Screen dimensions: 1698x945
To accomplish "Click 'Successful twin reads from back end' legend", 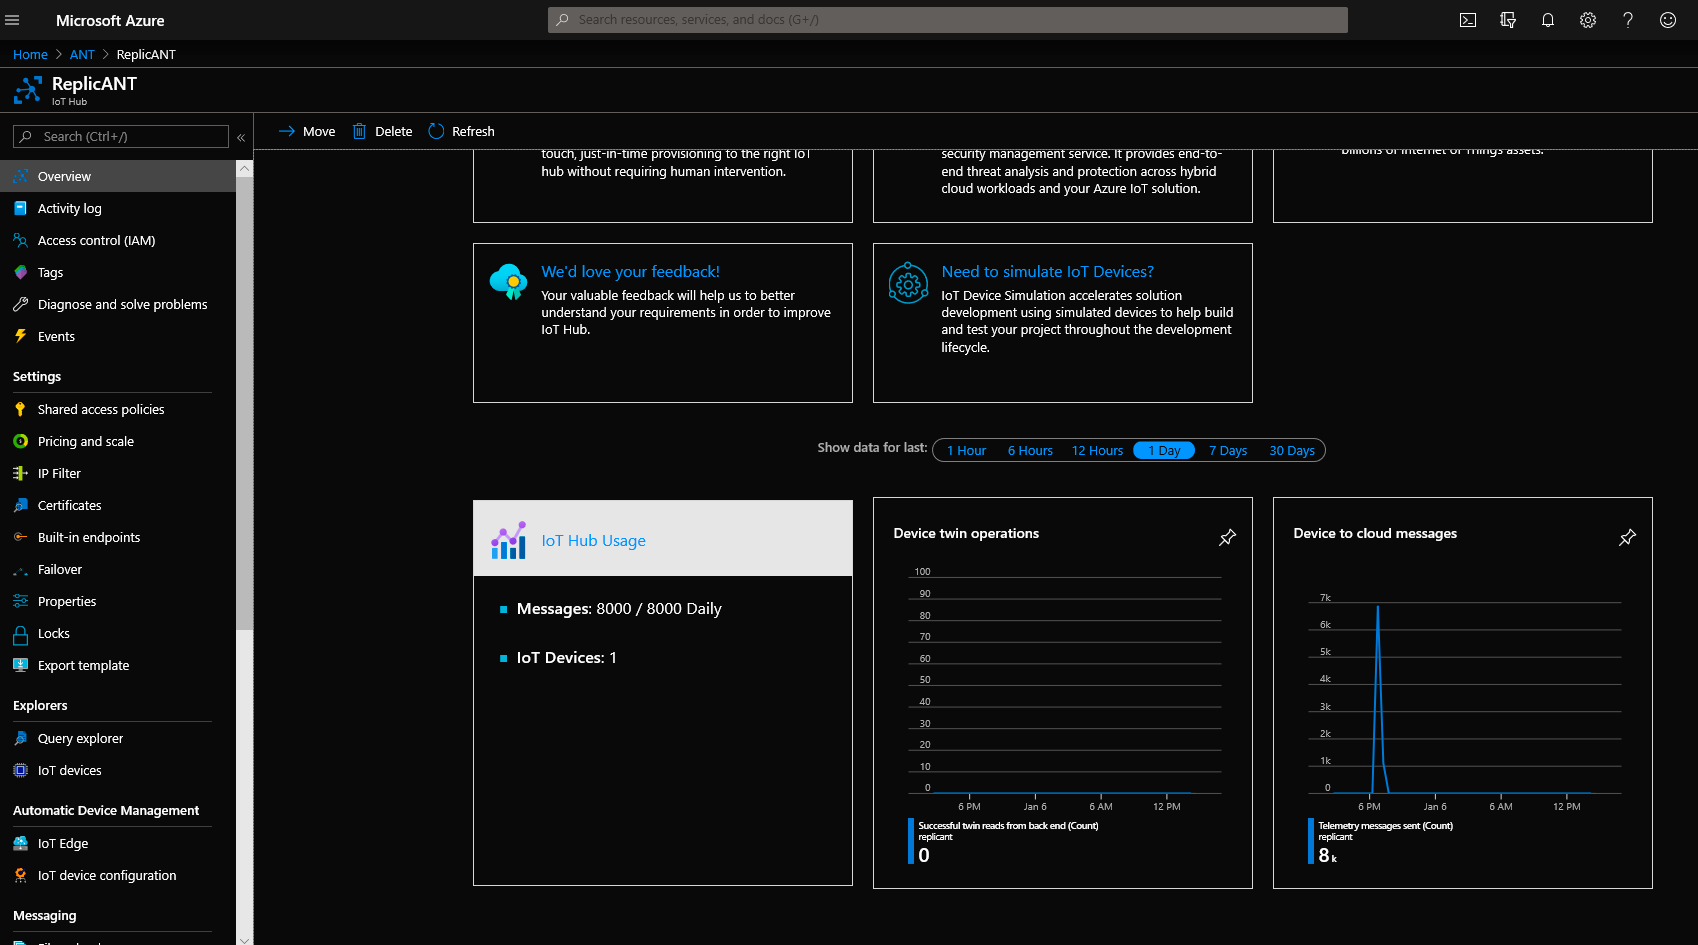I will pyautogui.click(x=1008, y=826).
